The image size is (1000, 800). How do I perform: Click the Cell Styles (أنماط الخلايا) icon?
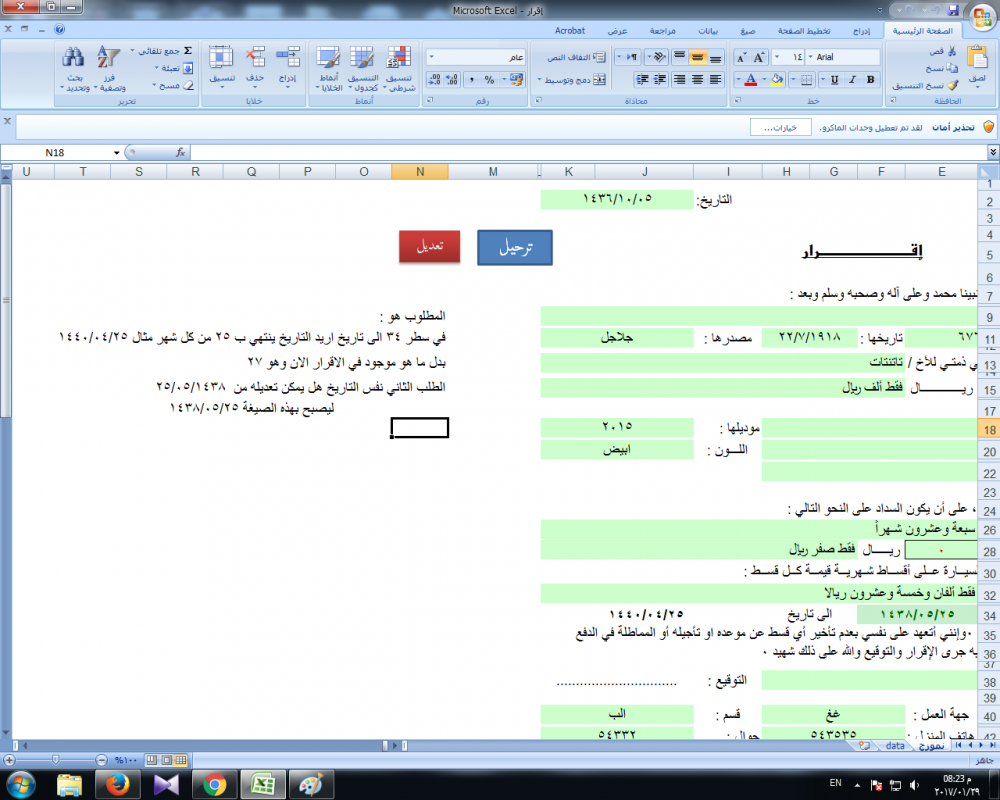[x=327, y=60]
